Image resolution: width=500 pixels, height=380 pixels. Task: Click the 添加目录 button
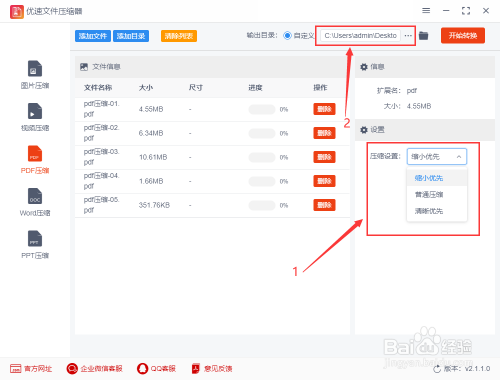point(131,36)
